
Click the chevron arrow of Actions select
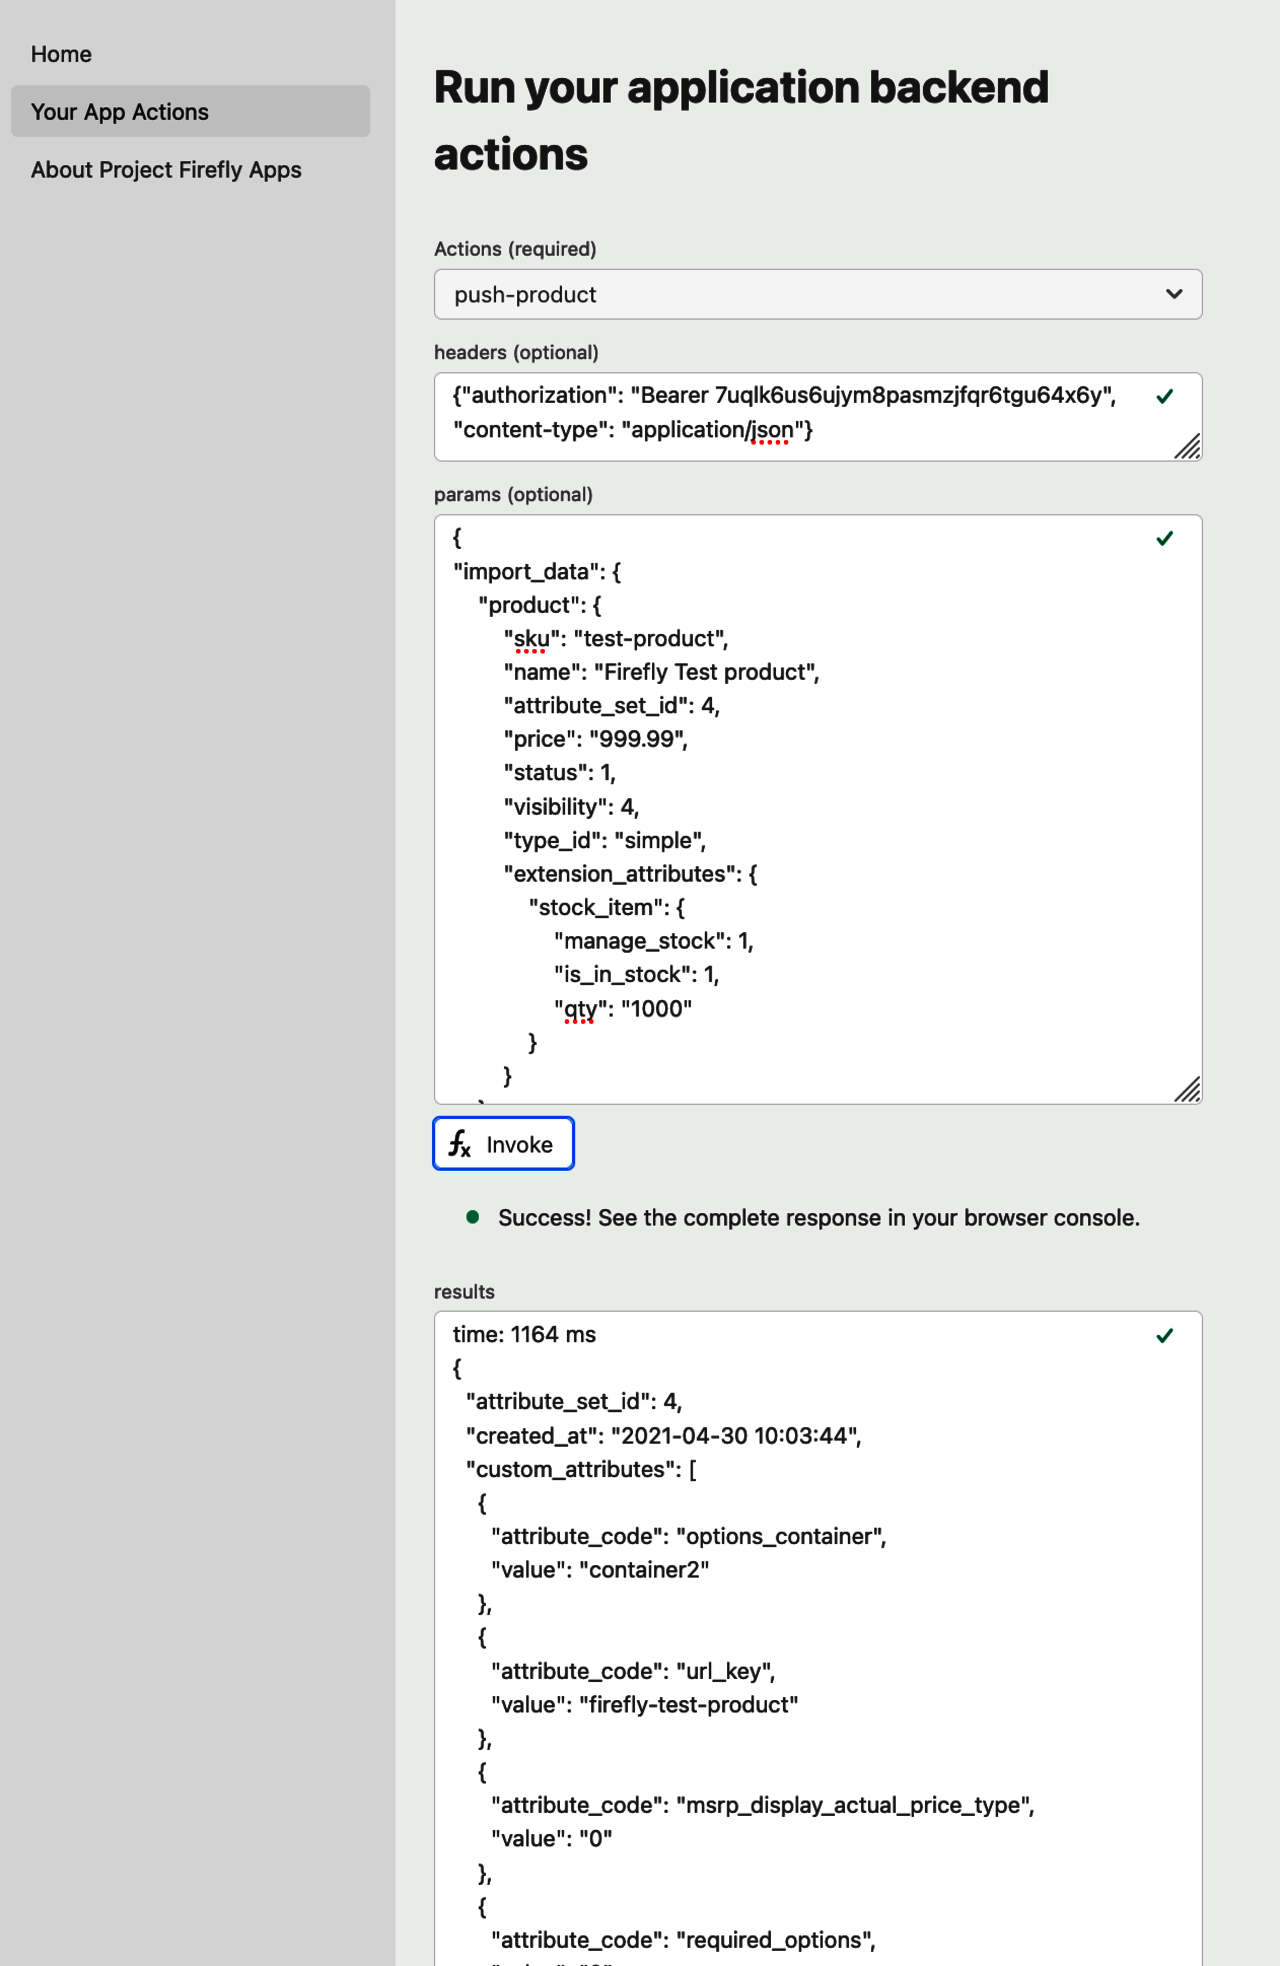1174,295
